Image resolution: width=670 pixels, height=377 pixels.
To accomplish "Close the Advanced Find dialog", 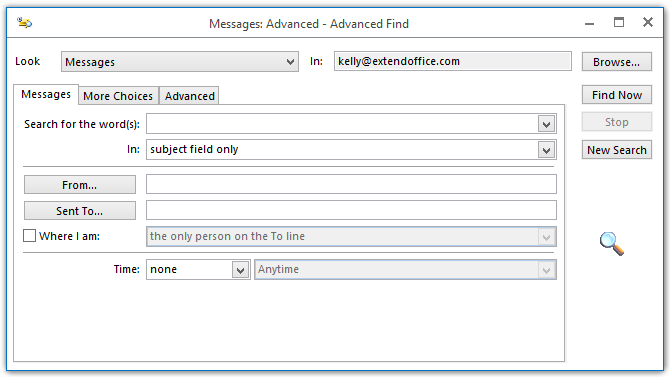I will (x=648, y=22).
